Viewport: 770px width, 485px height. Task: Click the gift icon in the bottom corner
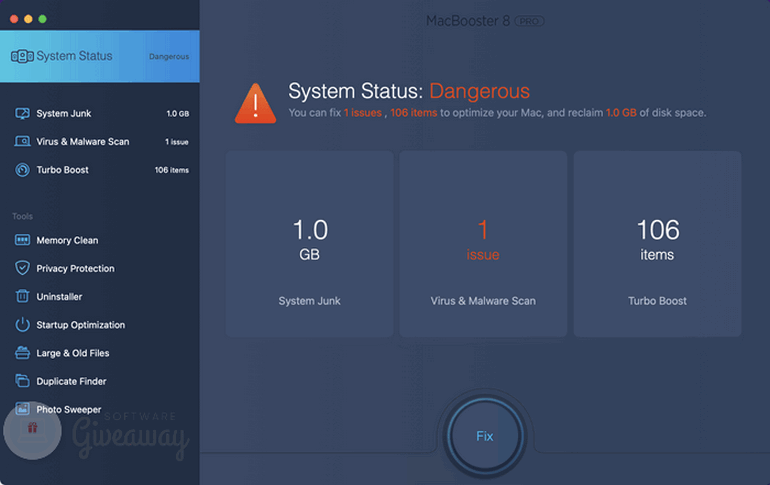(x=32, y=428)
